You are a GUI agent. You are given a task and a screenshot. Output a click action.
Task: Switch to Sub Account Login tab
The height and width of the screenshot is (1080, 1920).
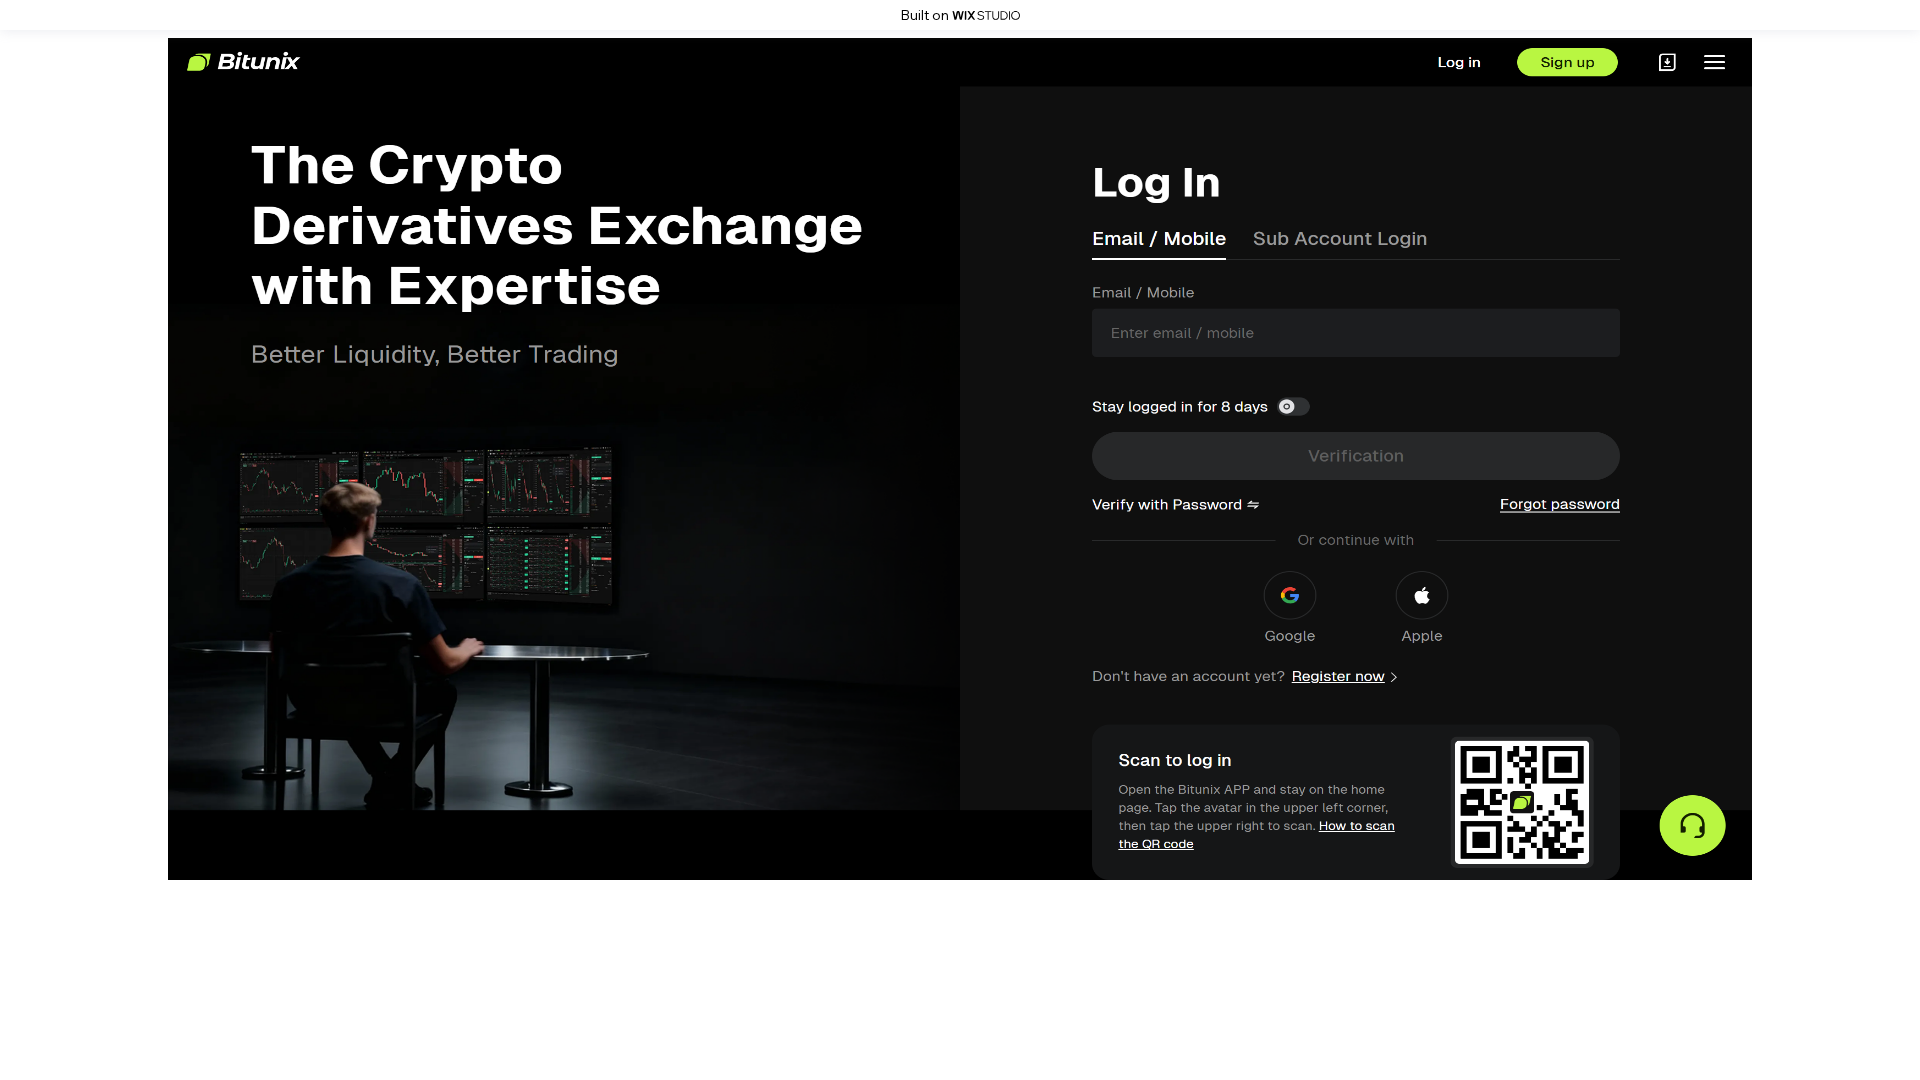(x=1339, y=239)
